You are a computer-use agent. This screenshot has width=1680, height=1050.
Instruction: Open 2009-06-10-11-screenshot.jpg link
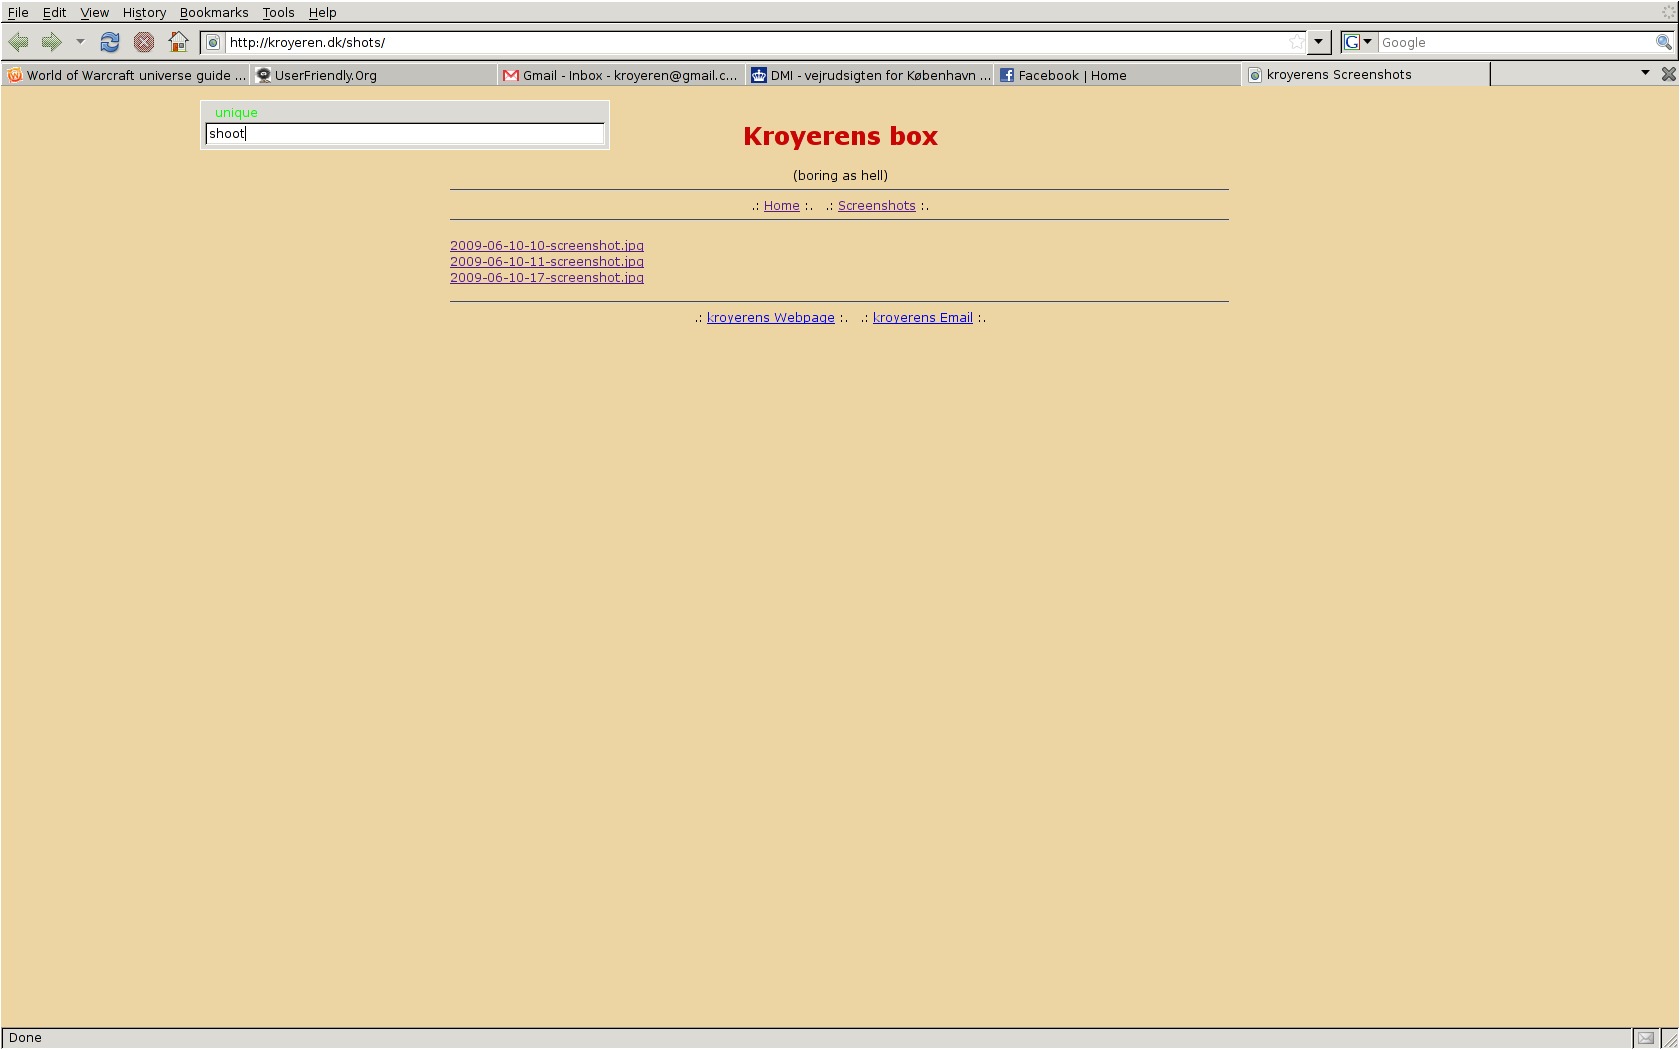point(547,262)
